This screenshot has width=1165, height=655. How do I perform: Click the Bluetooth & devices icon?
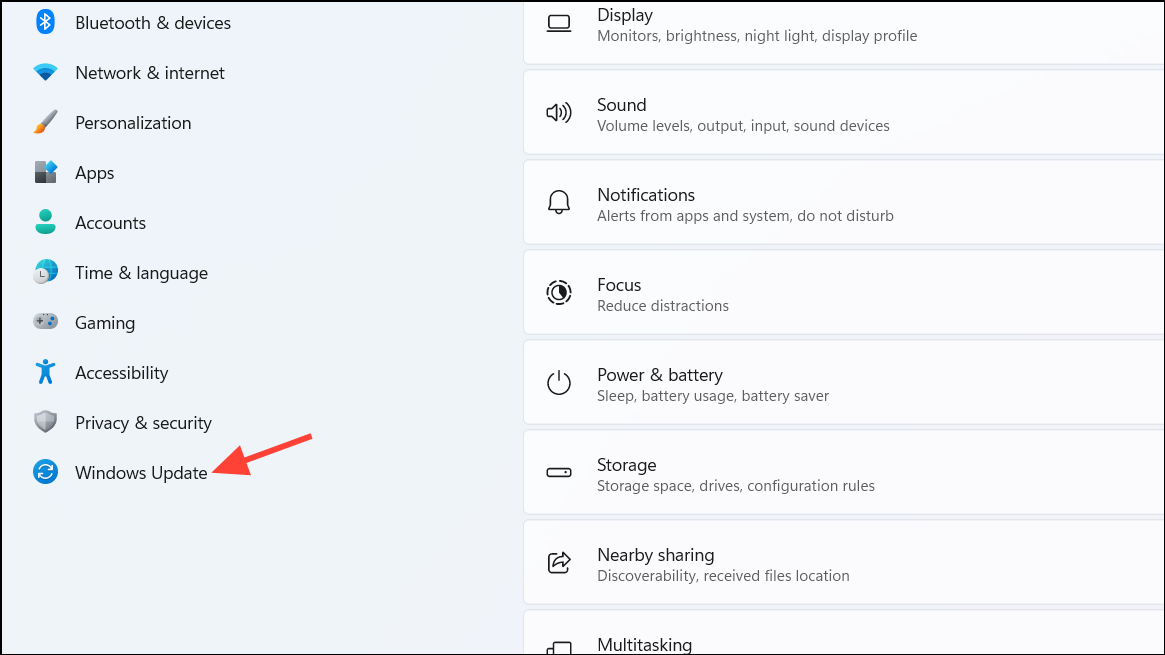45,21
